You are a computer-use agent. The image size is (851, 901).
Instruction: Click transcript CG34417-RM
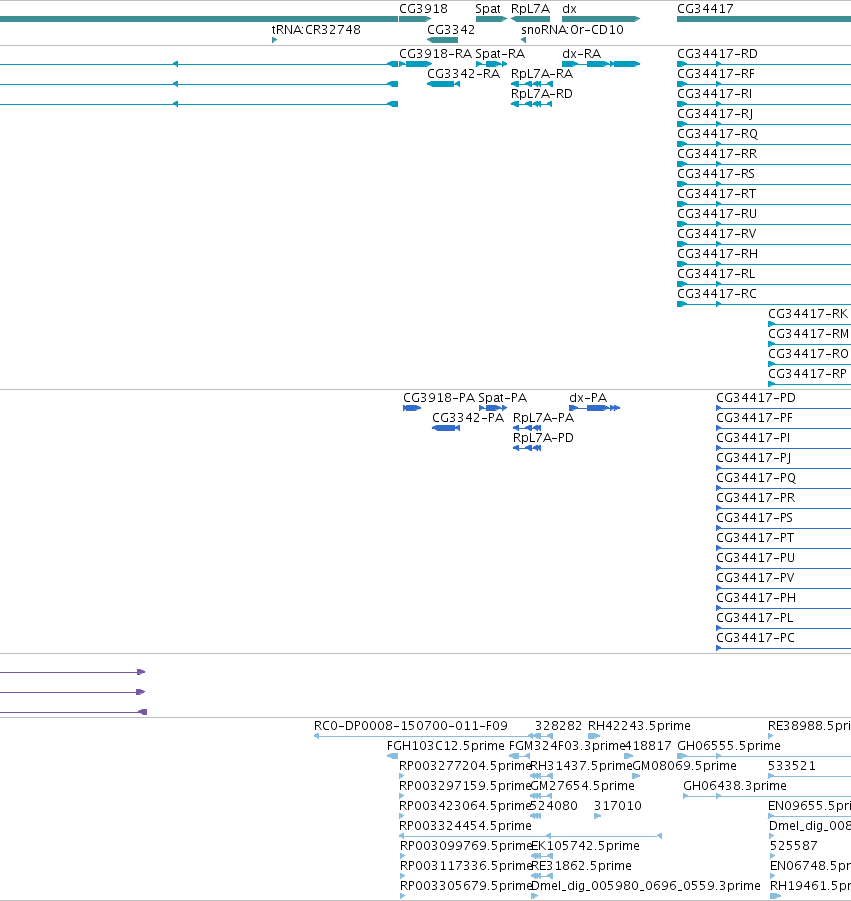pos(808,334)
